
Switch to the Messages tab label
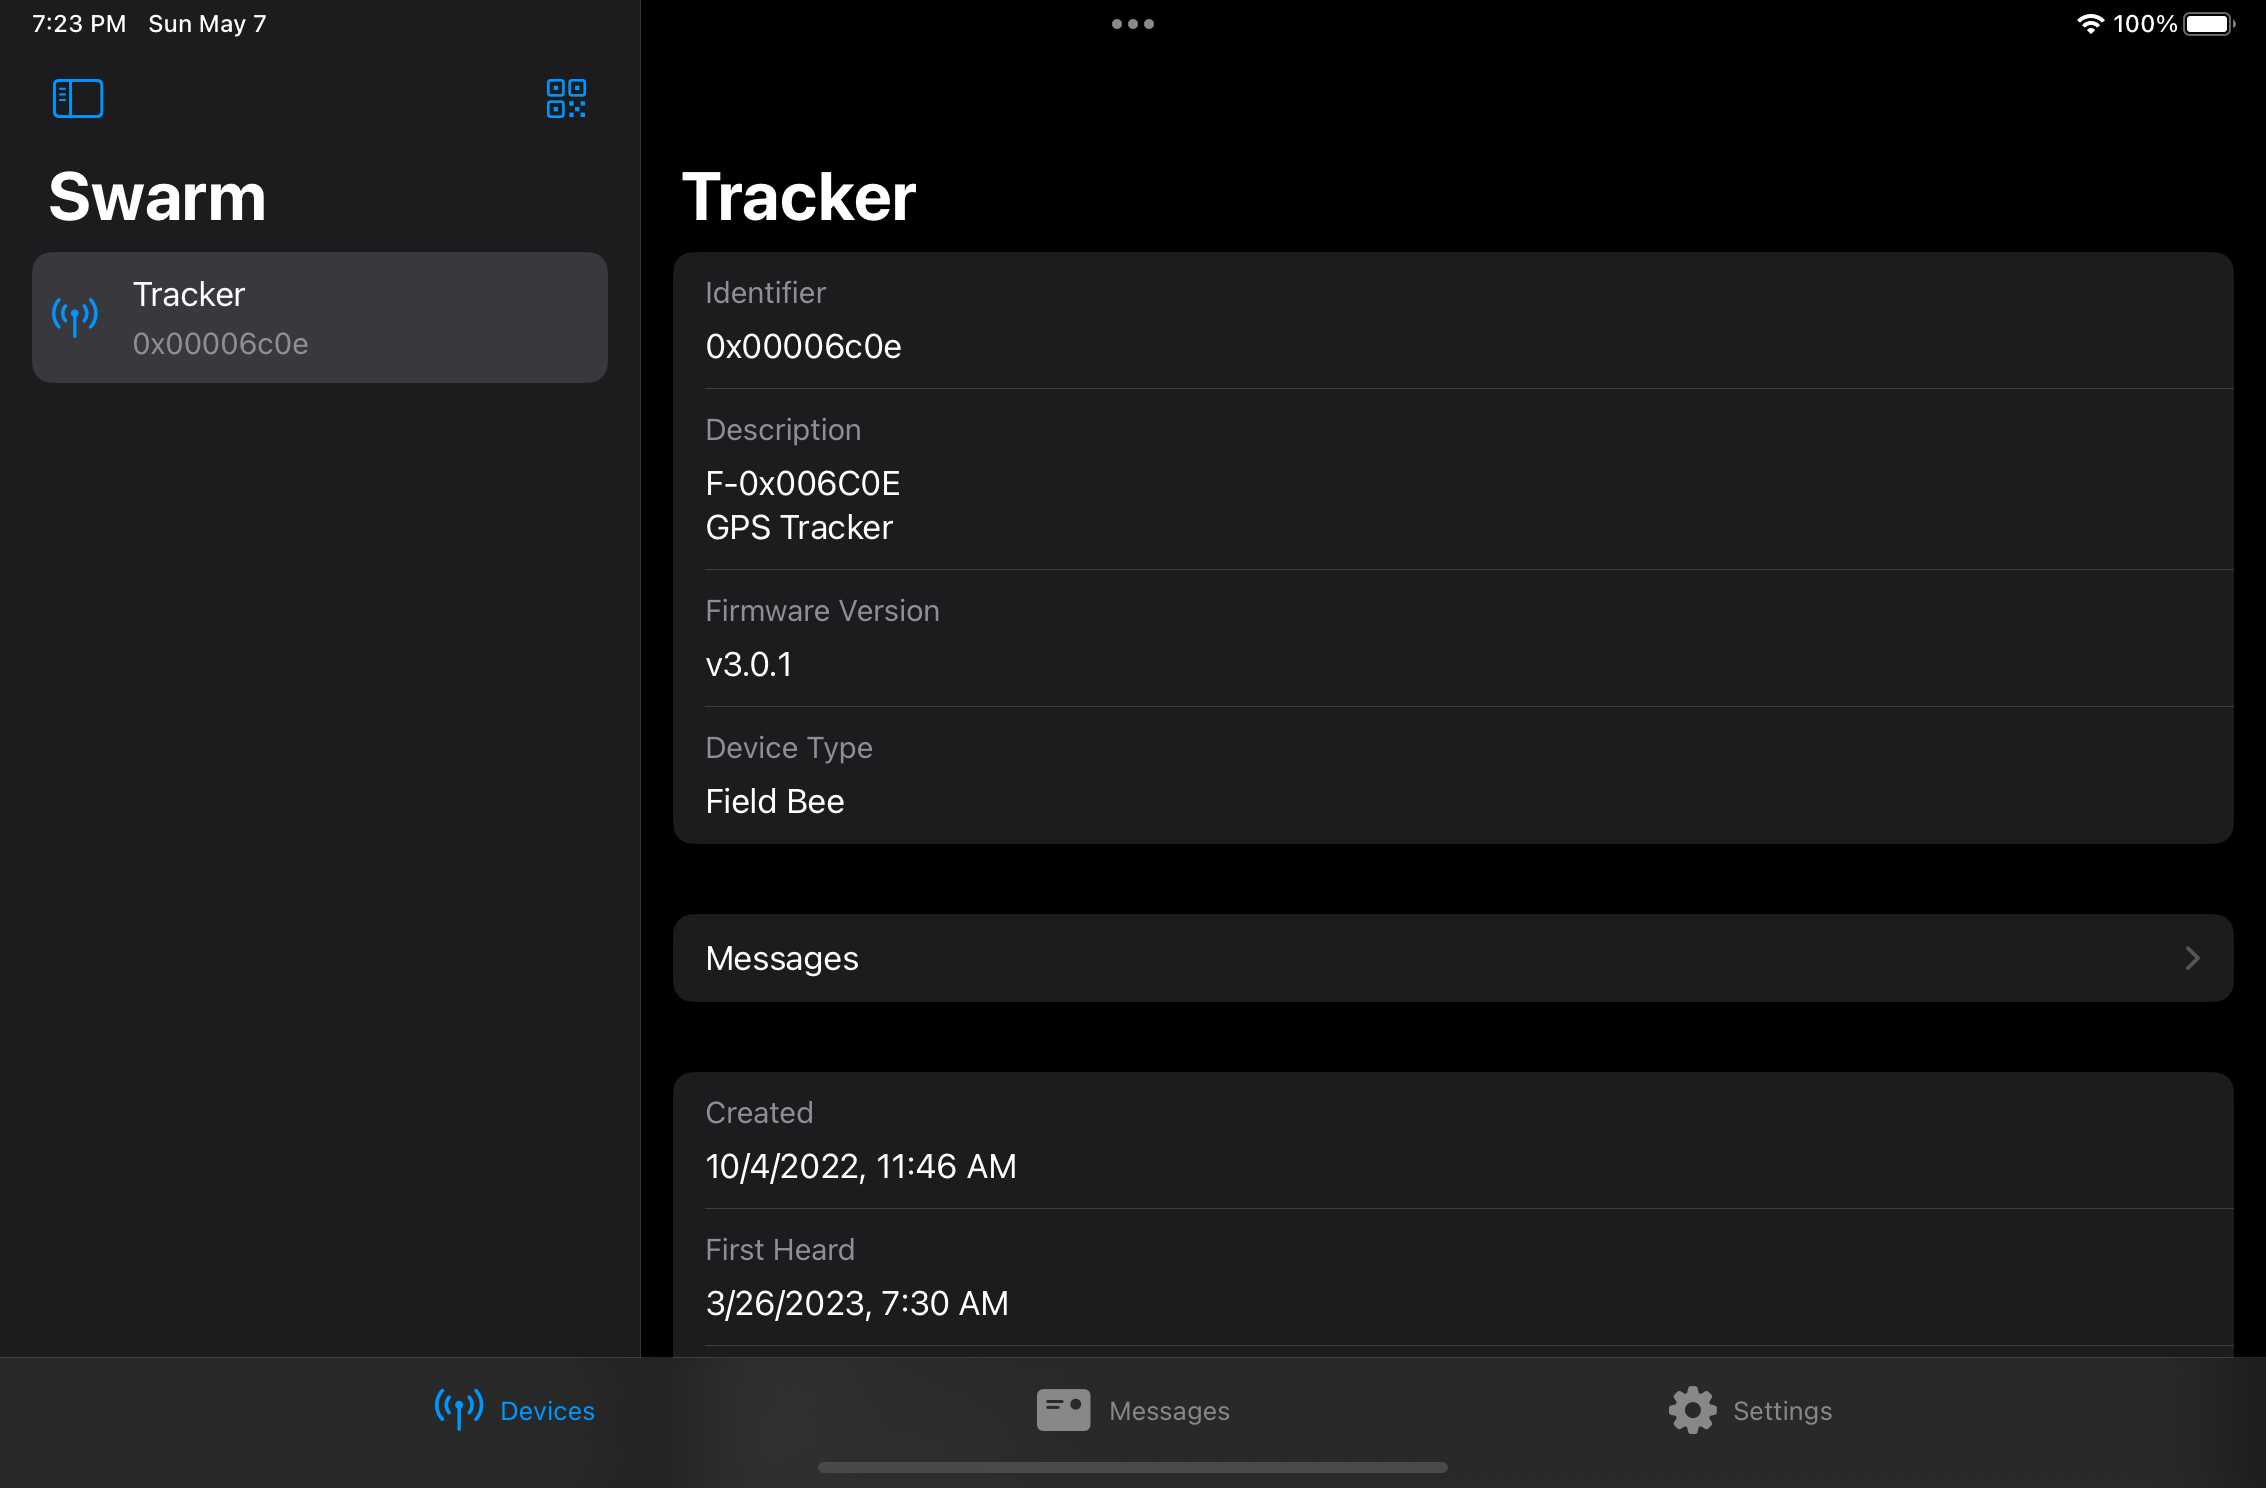coord(1169,1411)
